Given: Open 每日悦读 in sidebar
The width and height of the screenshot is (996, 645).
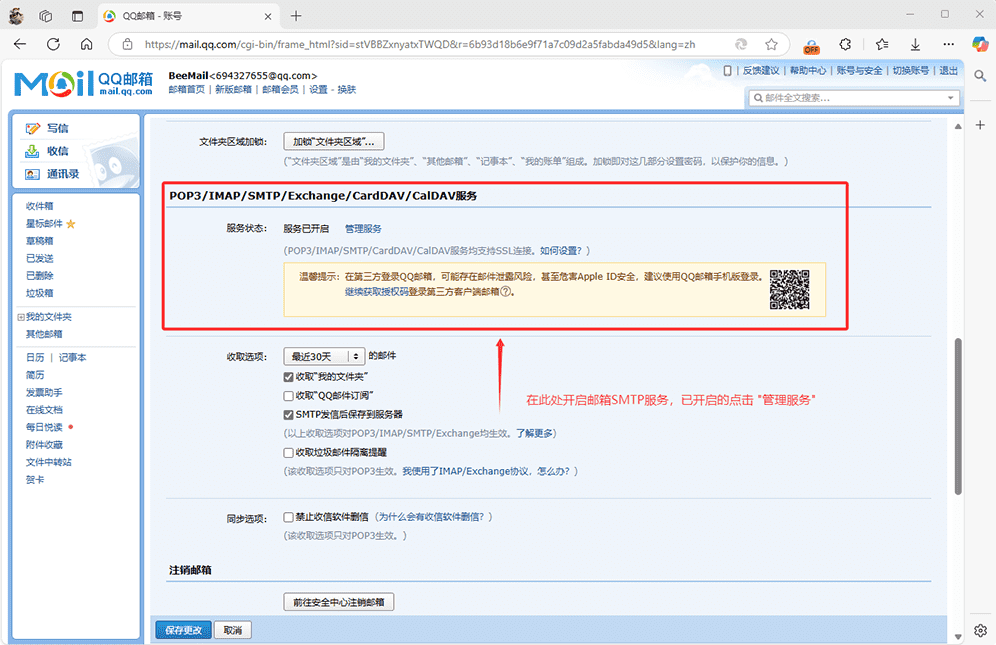Looking at the screenshot, I should click(x=44, y=427).
